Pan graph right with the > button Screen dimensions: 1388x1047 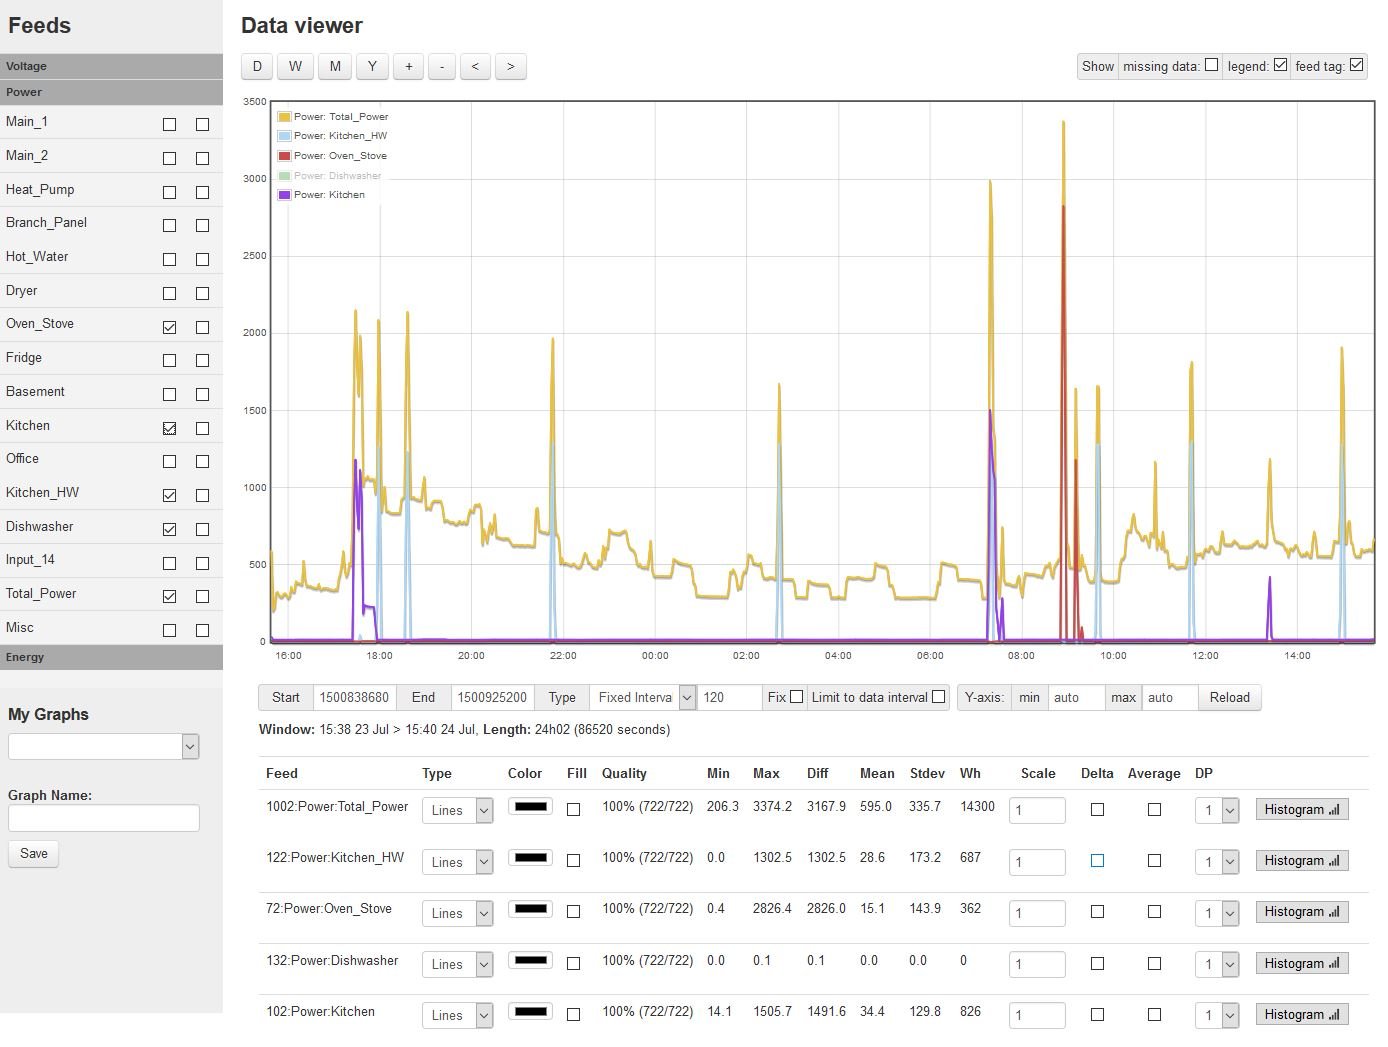pos(510,67)
